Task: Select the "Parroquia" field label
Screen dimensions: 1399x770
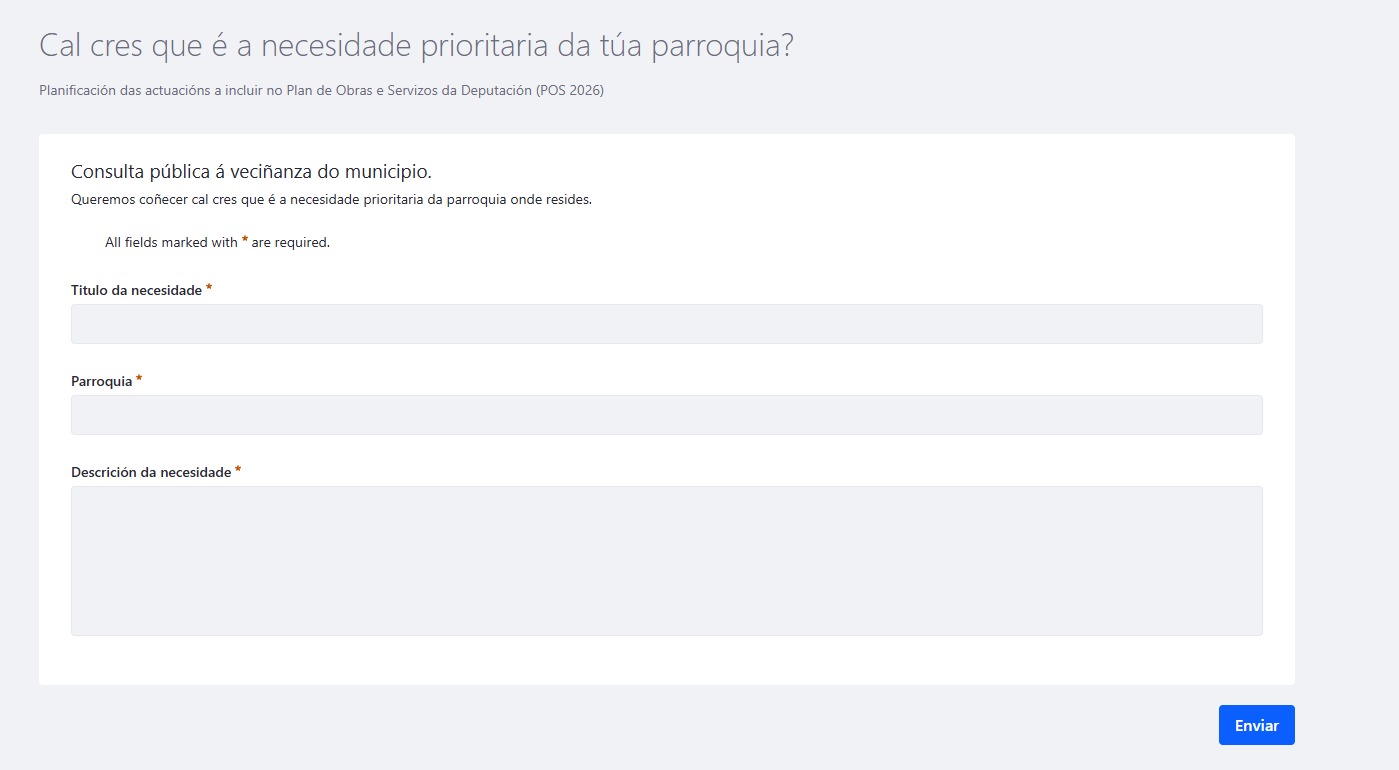Action: [x=101, y=382]
